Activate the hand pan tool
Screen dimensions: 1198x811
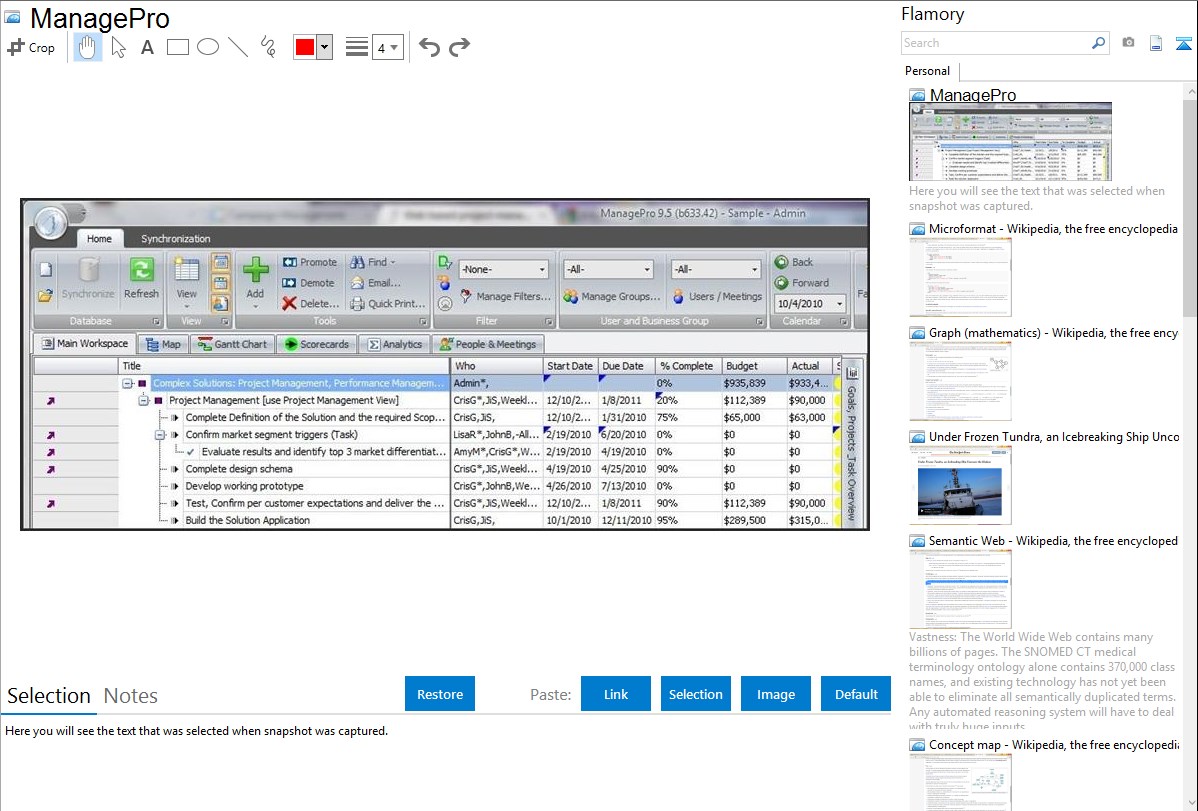[88, 47]
